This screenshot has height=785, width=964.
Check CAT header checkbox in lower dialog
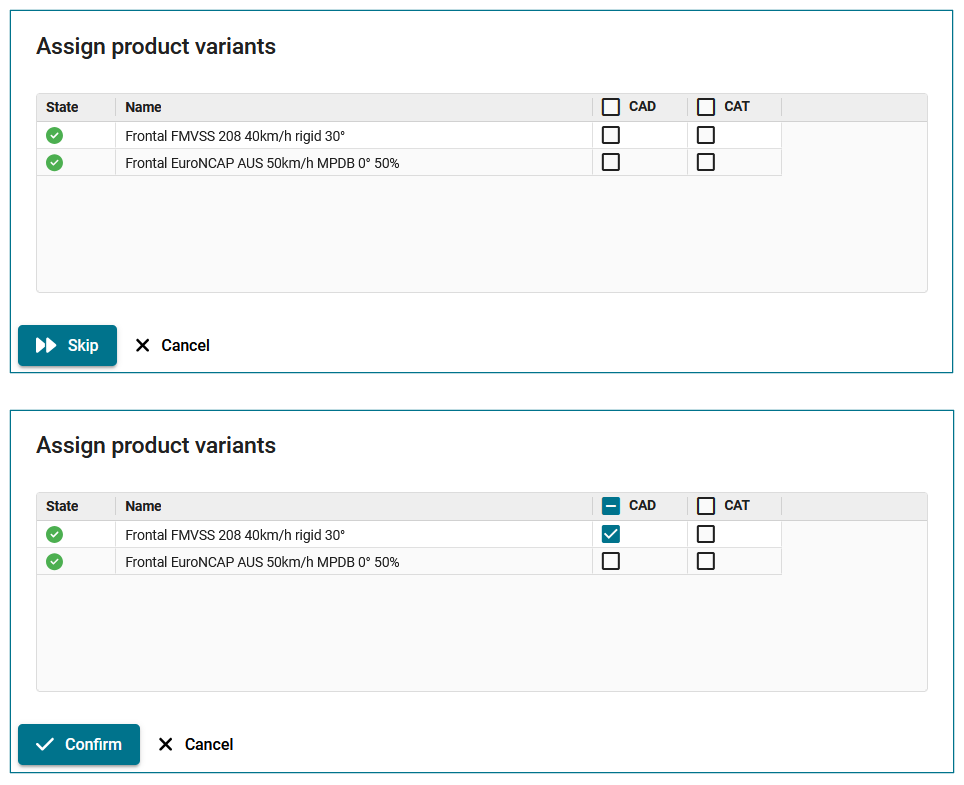(706, 506)
